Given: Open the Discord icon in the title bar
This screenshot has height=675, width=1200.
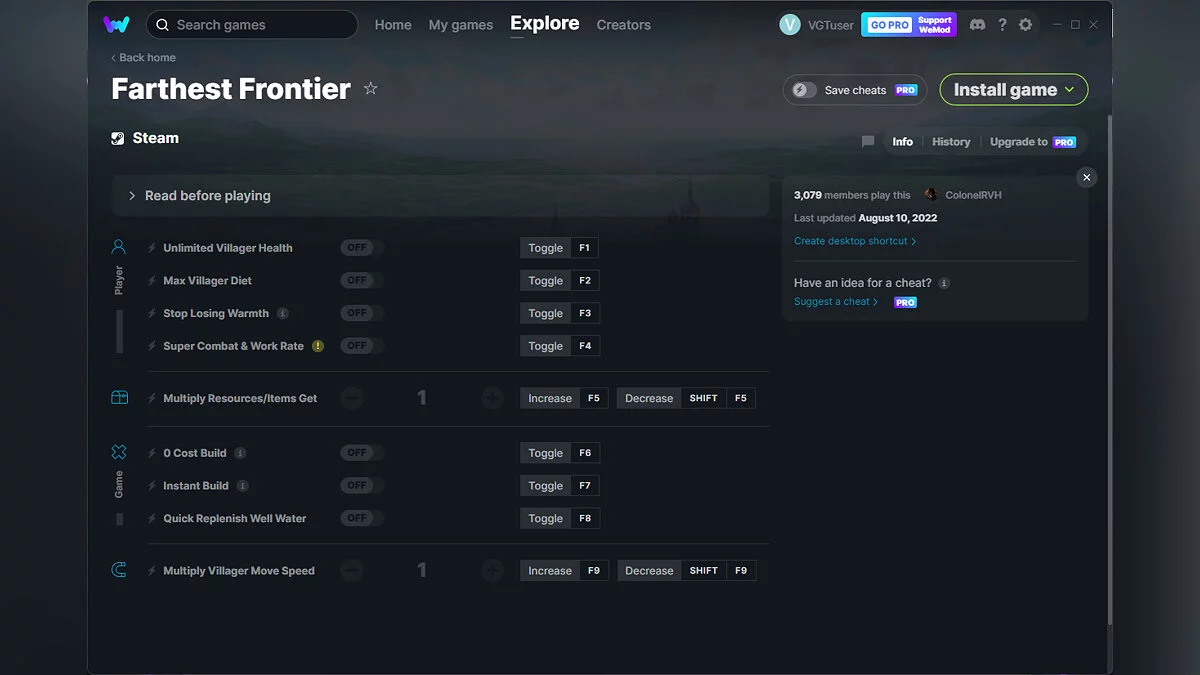Looking at the screenshot, I should click(977, 24).
